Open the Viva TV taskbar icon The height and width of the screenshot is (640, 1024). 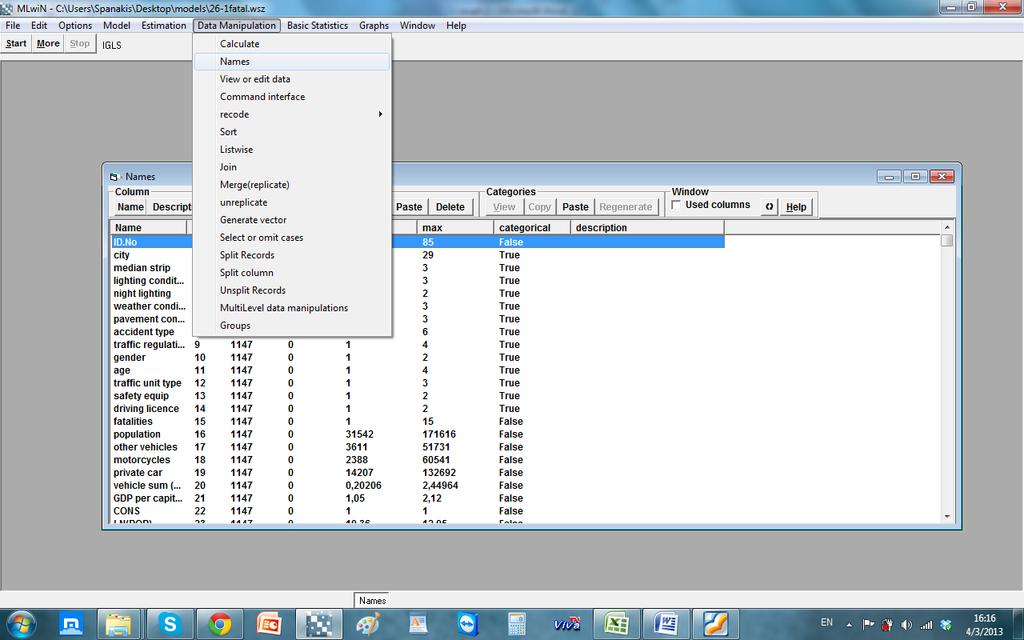point(566,624)
